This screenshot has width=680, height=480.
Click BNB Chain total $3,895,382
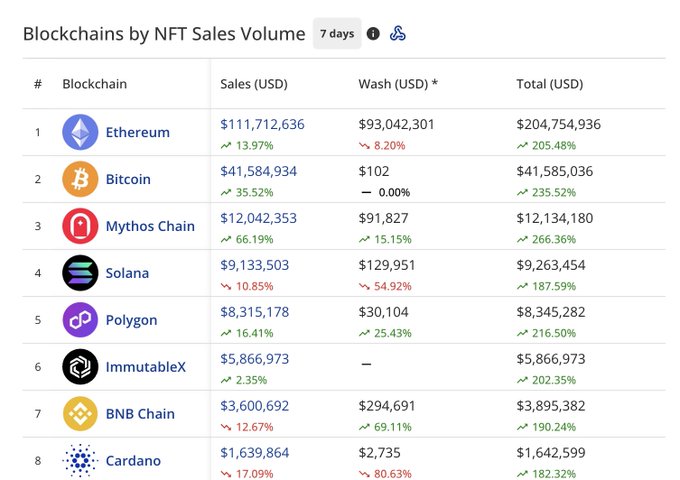pos(551,405)
